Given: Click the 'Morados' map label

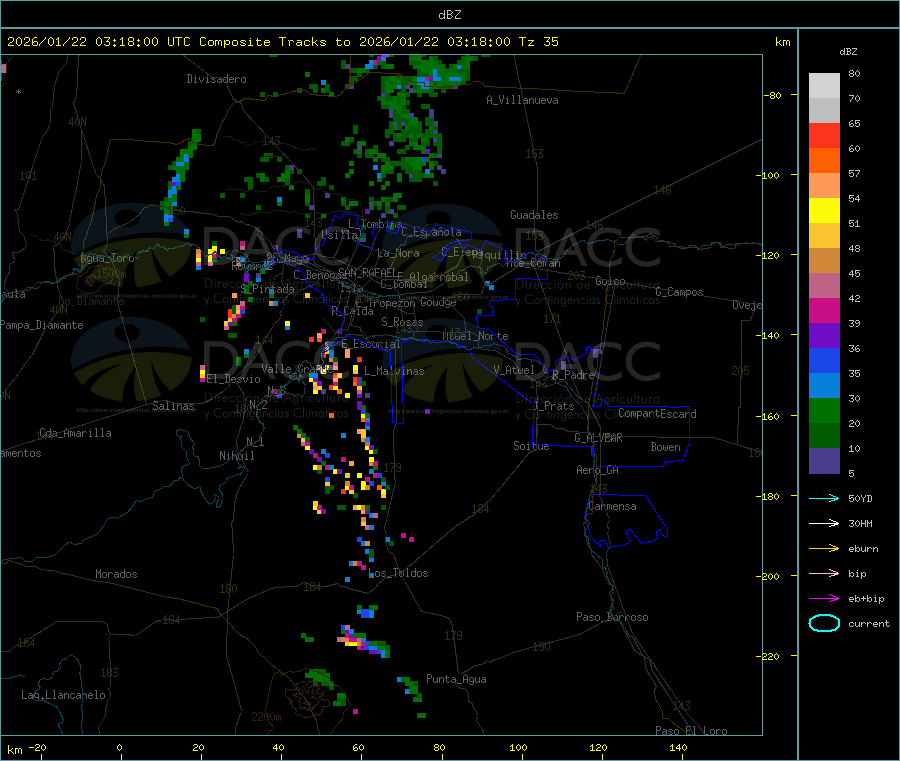Looking at the screenshot, I should click(x=116, y=574).
